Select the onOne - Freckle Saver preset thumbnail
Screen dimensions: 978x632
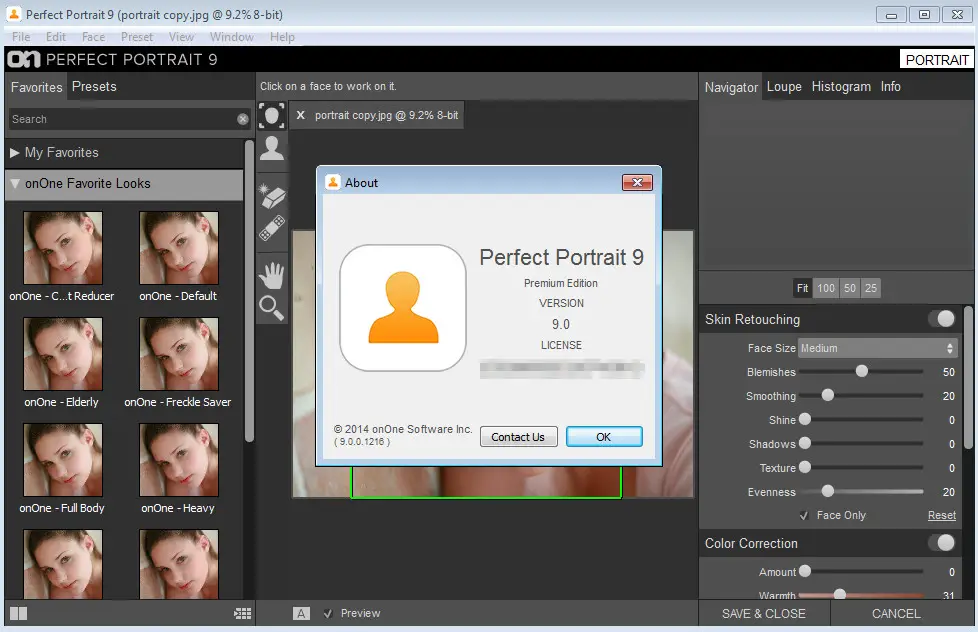(x=179, y=354)
